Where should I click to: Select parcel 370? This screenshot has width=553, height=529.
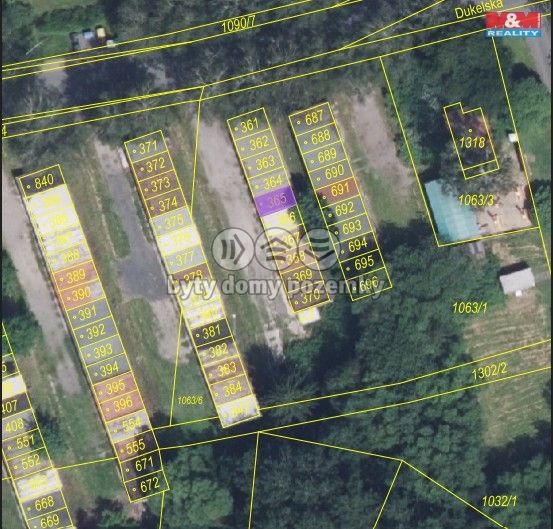pyautogui.click(x=309, y=296)
